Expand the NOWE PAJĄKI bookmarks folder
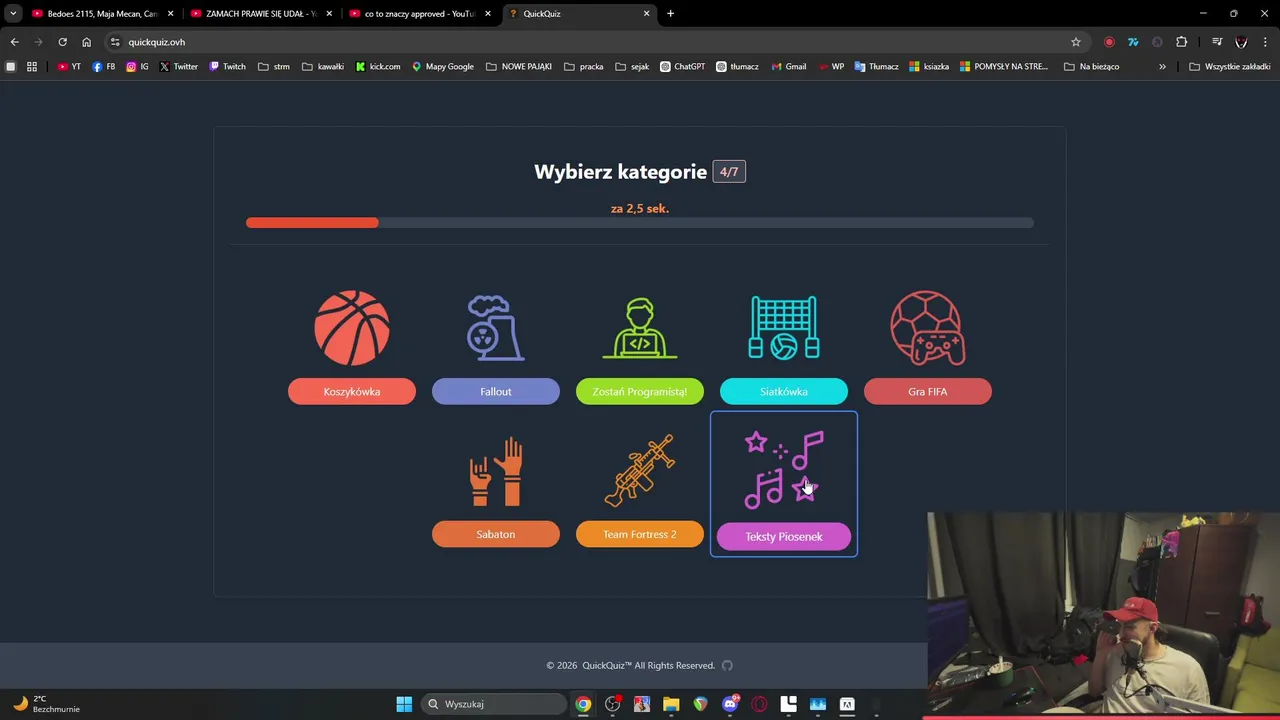 [x=519, y=67]
